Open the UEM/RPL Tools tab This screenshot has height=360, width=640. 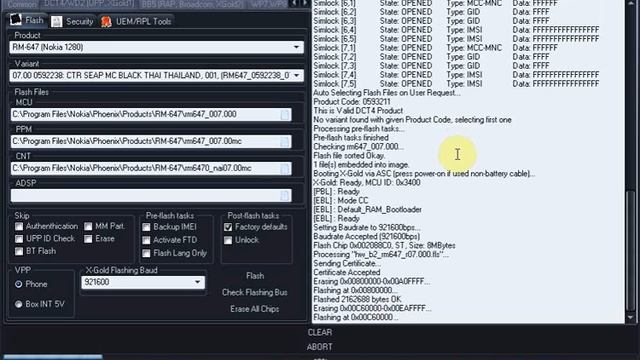pos(137,21)
